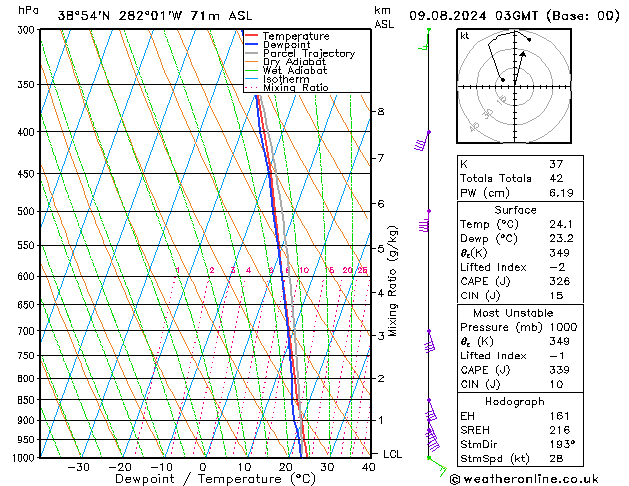Click the 'Wet Adiabat' legend label
Viewport: 629px width, 486px height.
coord(295,70)
